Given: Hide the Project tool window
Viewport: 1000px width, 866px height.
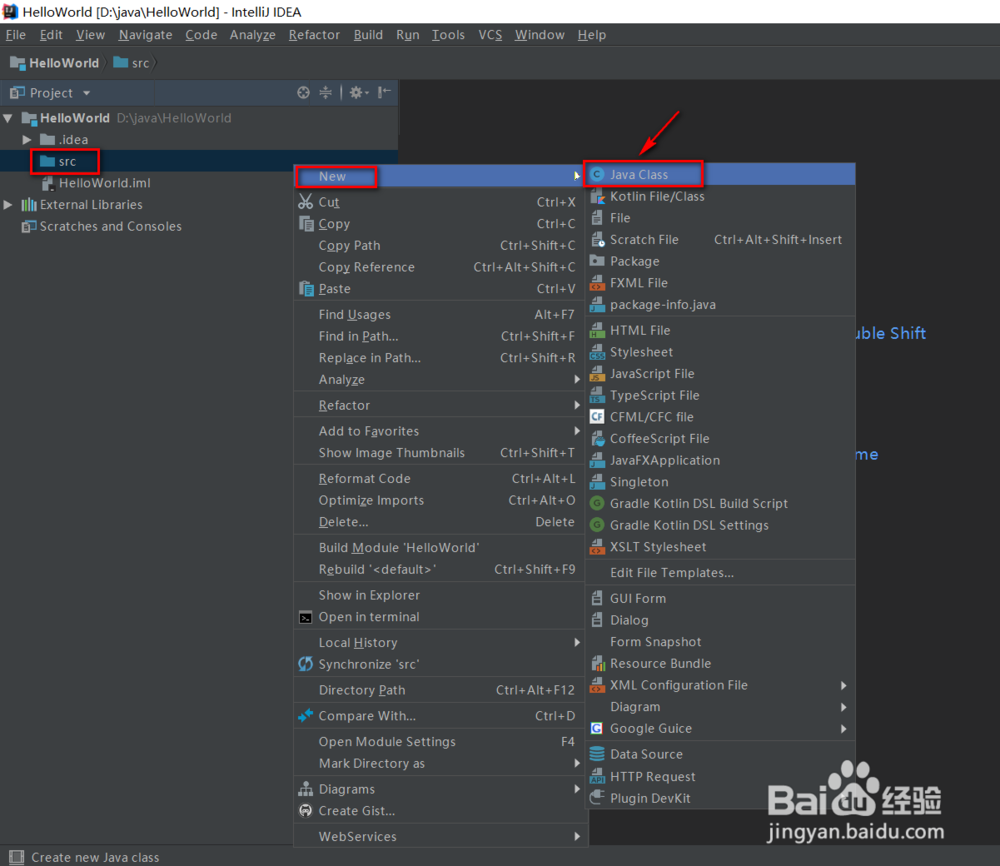Looking at the screenshot, I should point(384,92).
